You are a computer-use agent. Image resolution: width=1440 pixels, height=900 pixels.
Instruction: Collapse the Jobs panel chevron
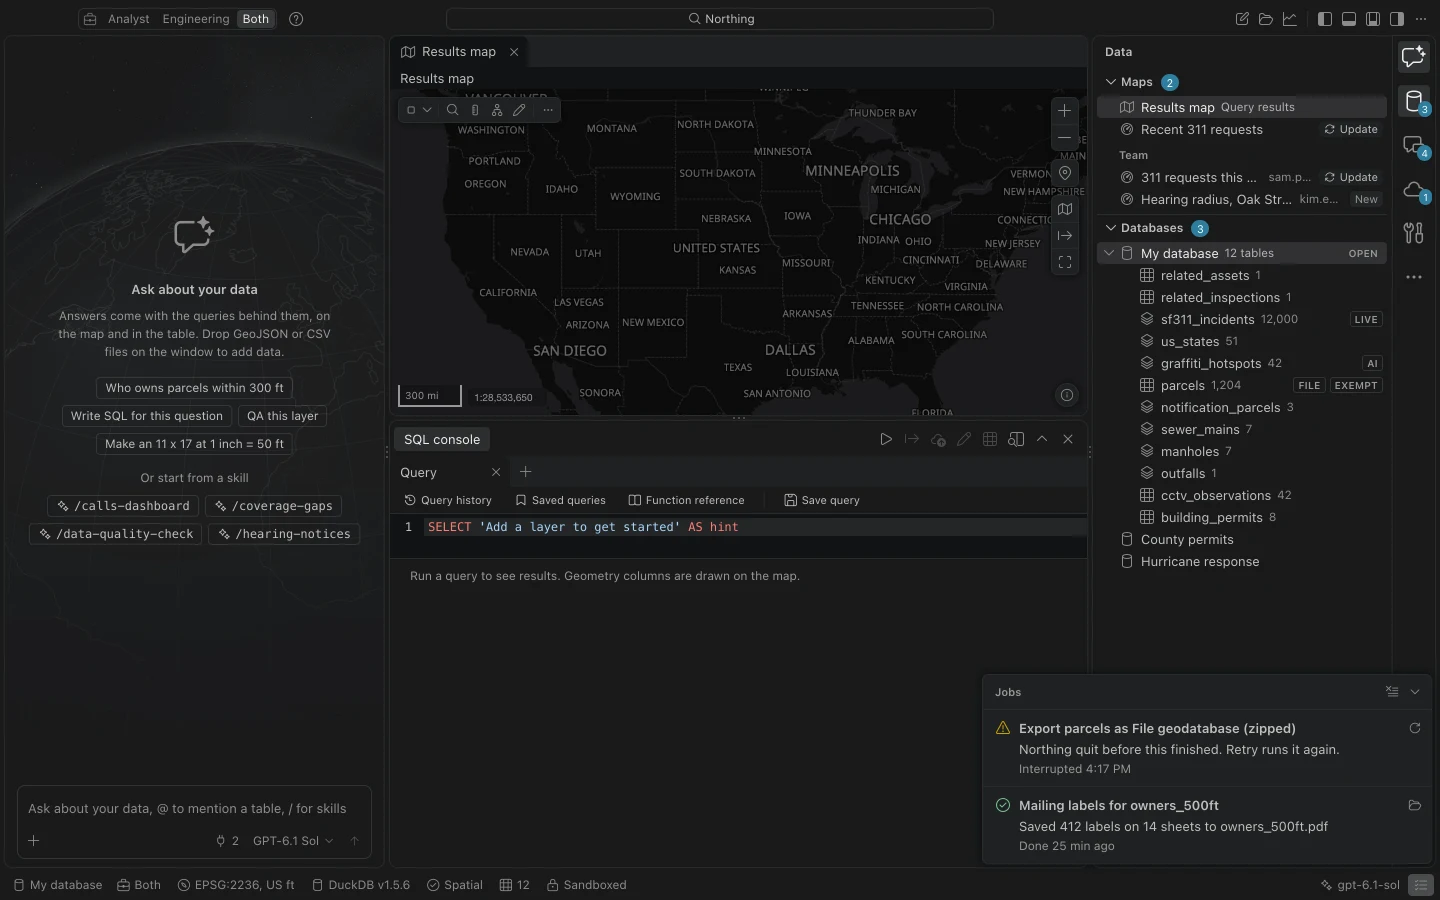click(x=1415, y=692)
